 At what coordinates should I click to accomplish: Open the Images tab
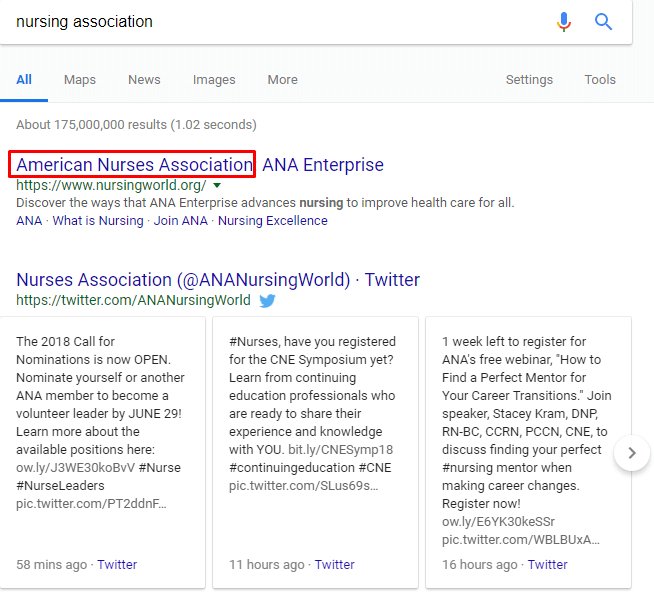click(x=214, y=80)
